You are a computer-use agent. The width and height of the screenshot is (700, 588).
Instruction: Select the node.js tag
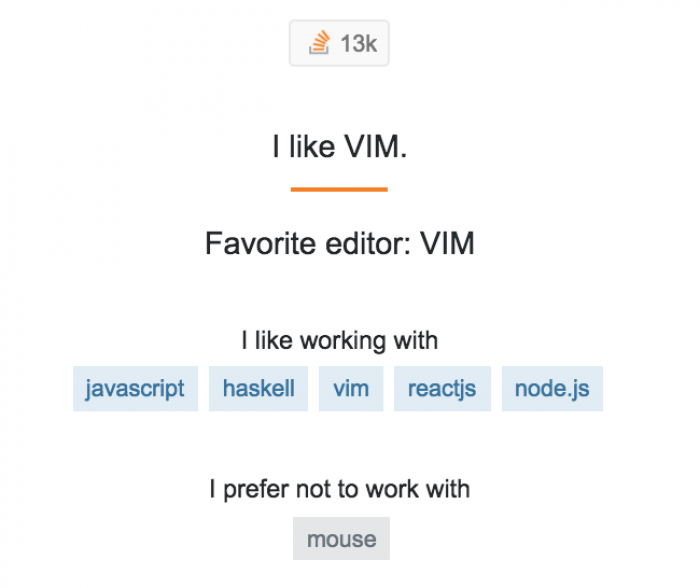coord(552,388)
